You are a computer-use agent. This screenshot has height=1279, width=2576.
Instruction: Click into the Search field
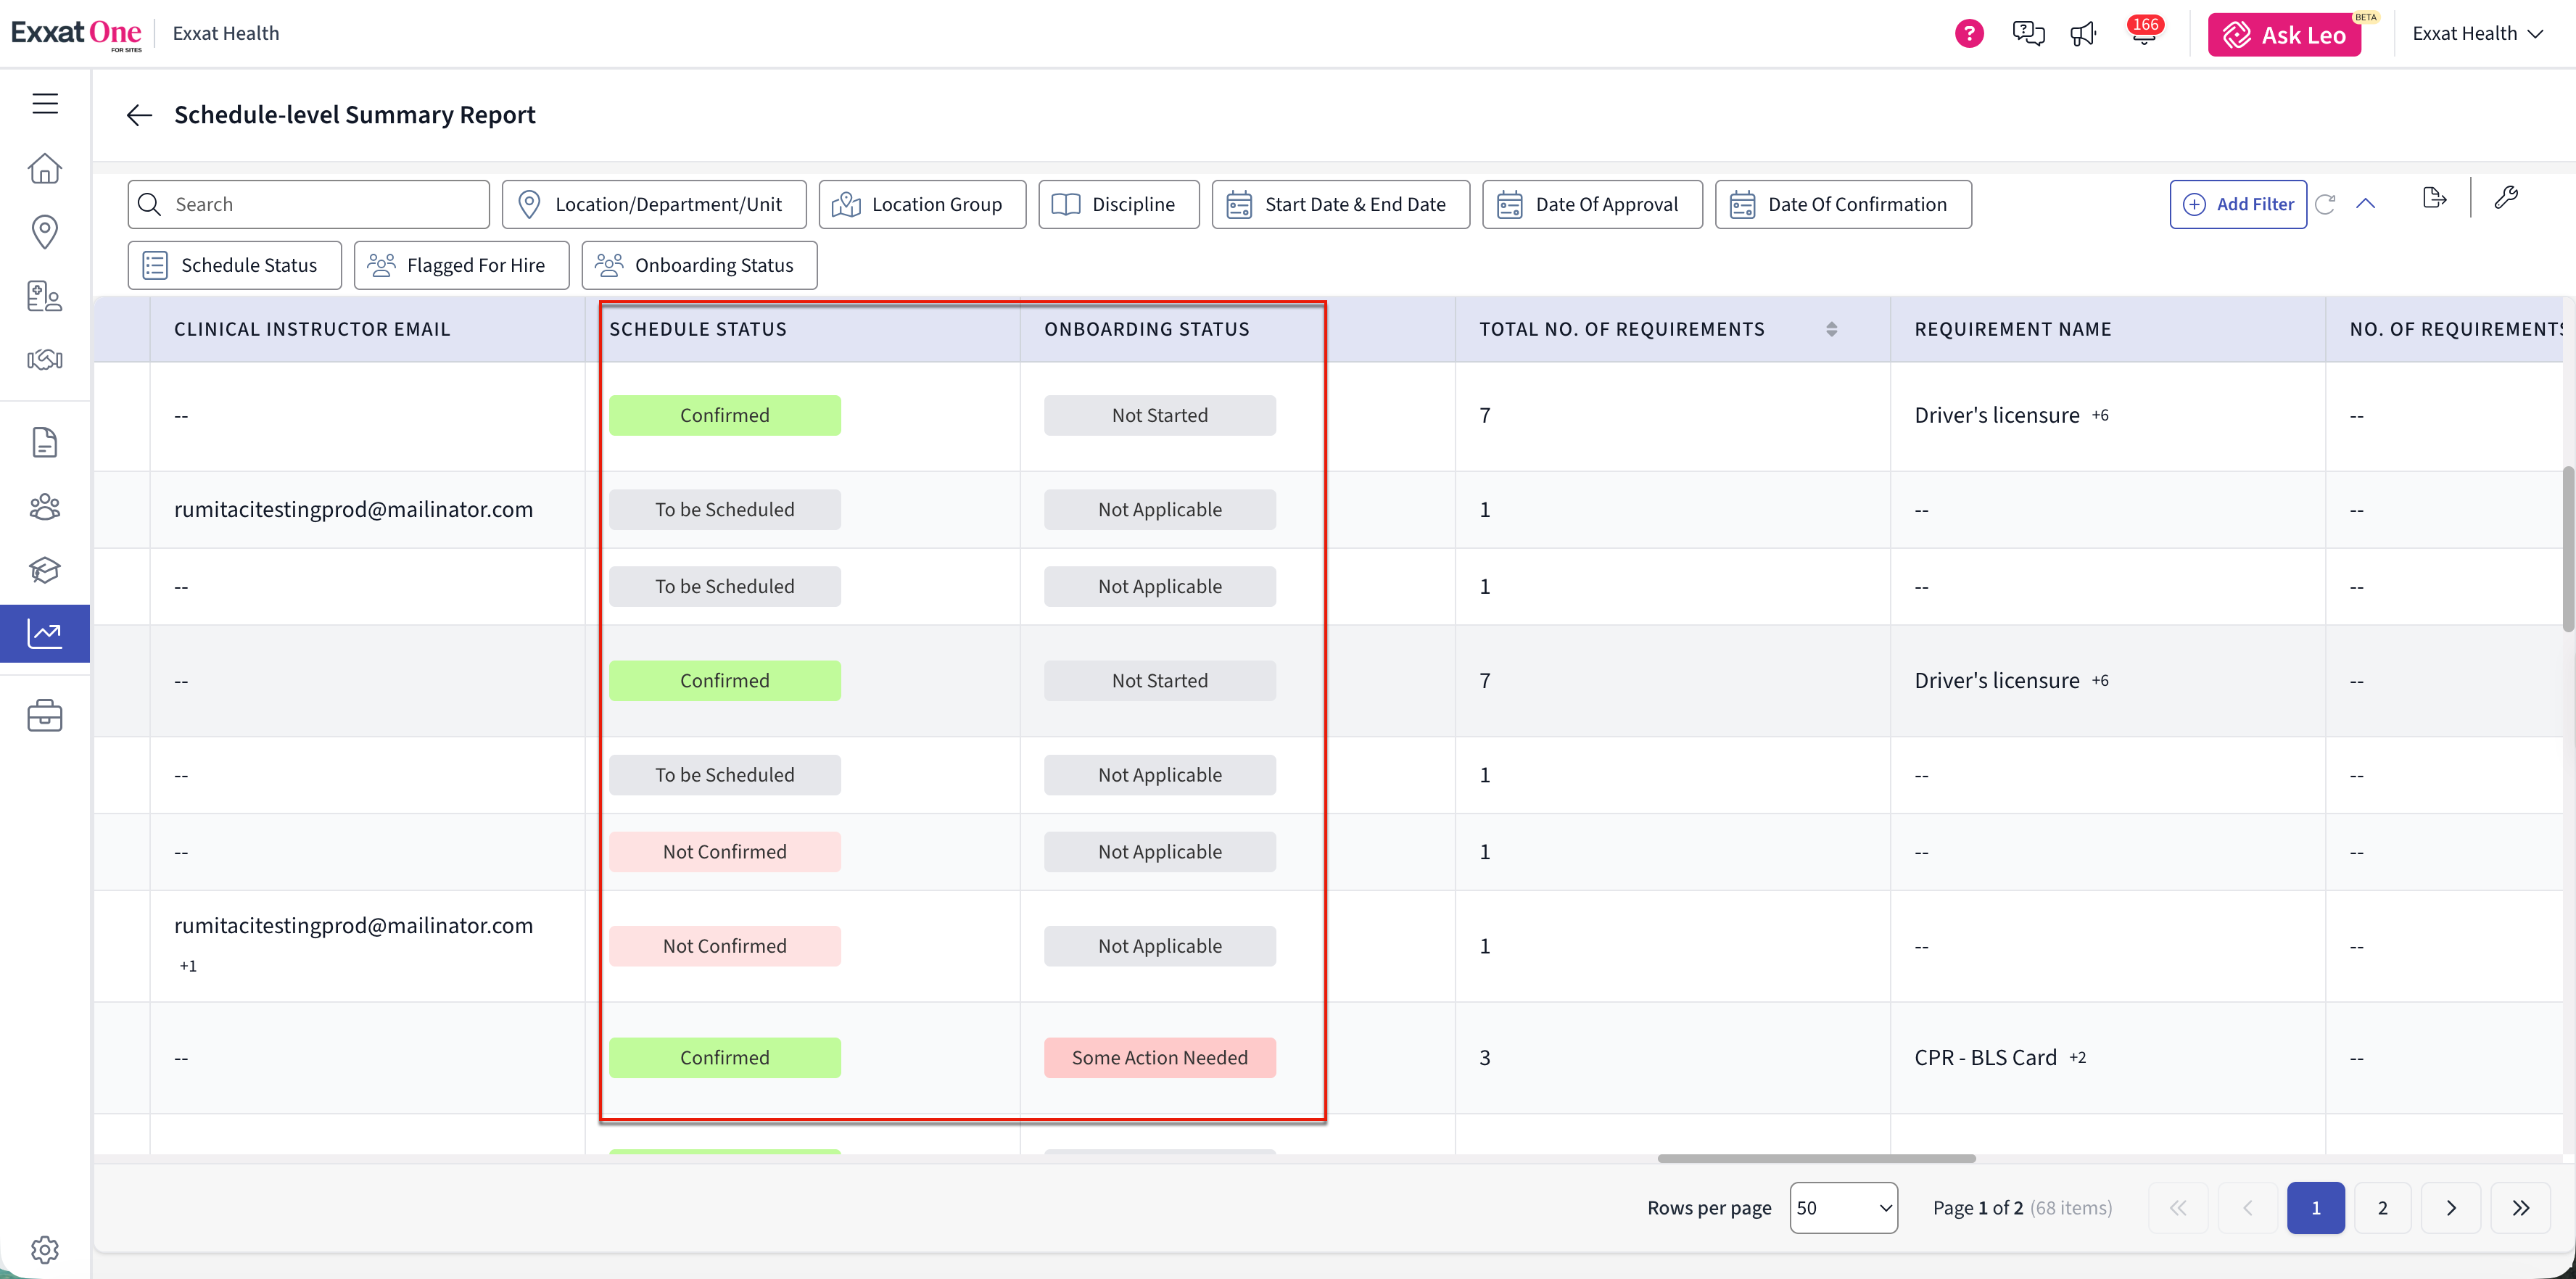click(308, 204)
